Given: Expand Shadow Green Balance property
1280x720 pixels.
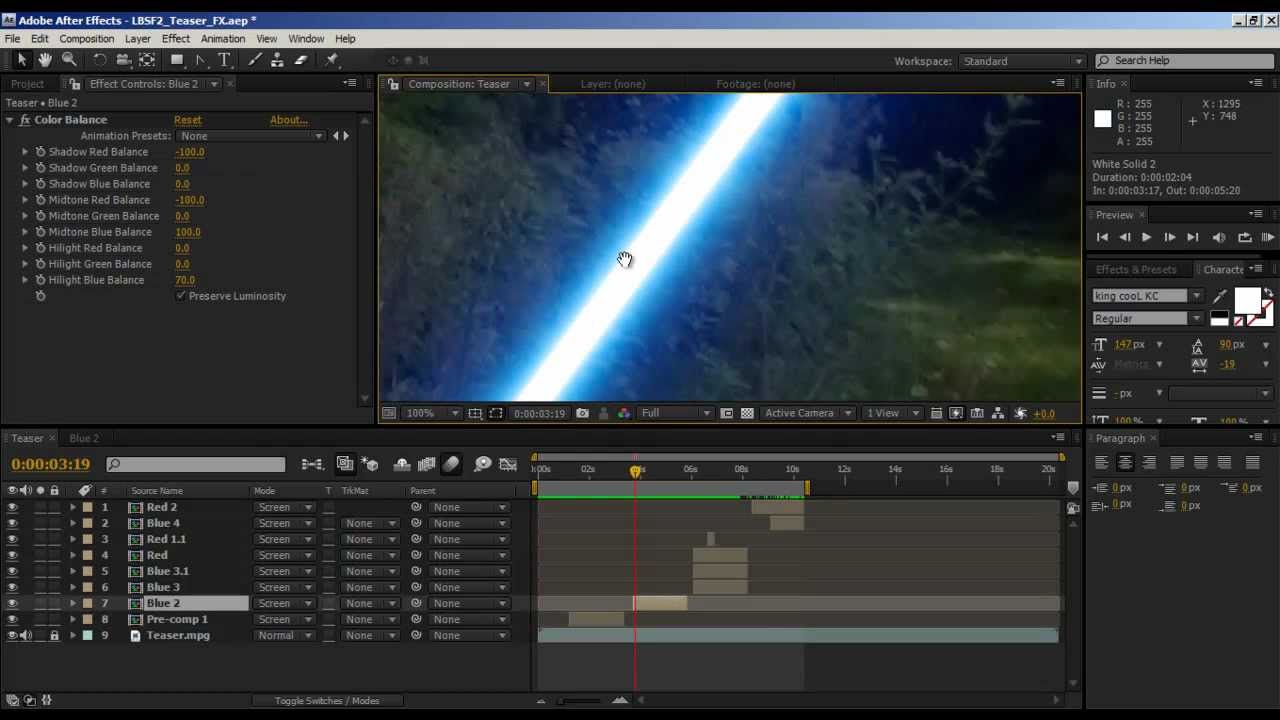Looking at the screenshot, I should (x=25, y=168).
